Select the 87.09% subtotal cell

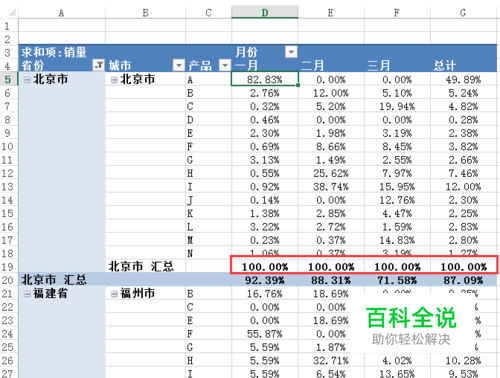point(463,280)
